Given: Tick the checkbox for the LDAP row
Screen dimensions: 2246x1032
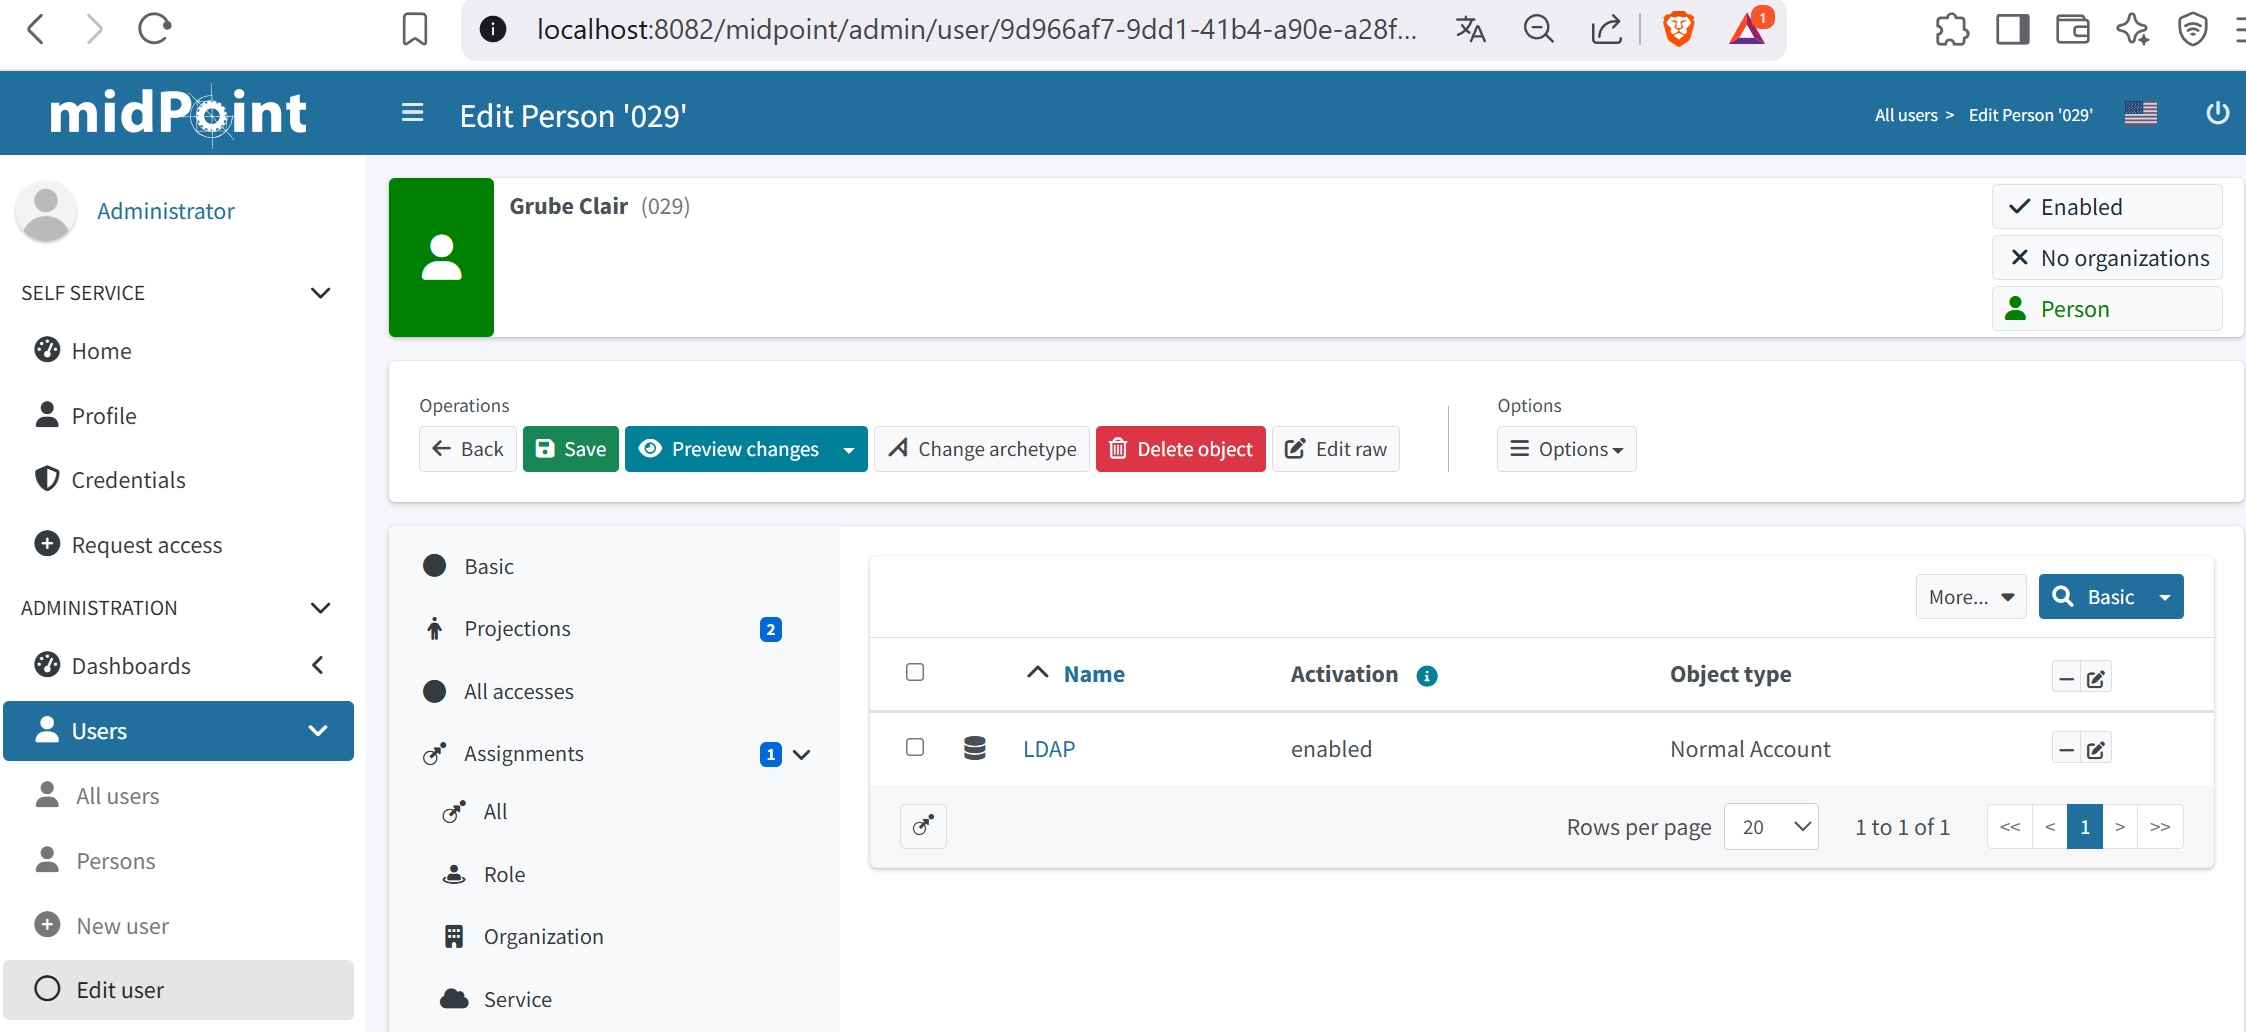Looking at the screenshot, I should tap(915, 747).
